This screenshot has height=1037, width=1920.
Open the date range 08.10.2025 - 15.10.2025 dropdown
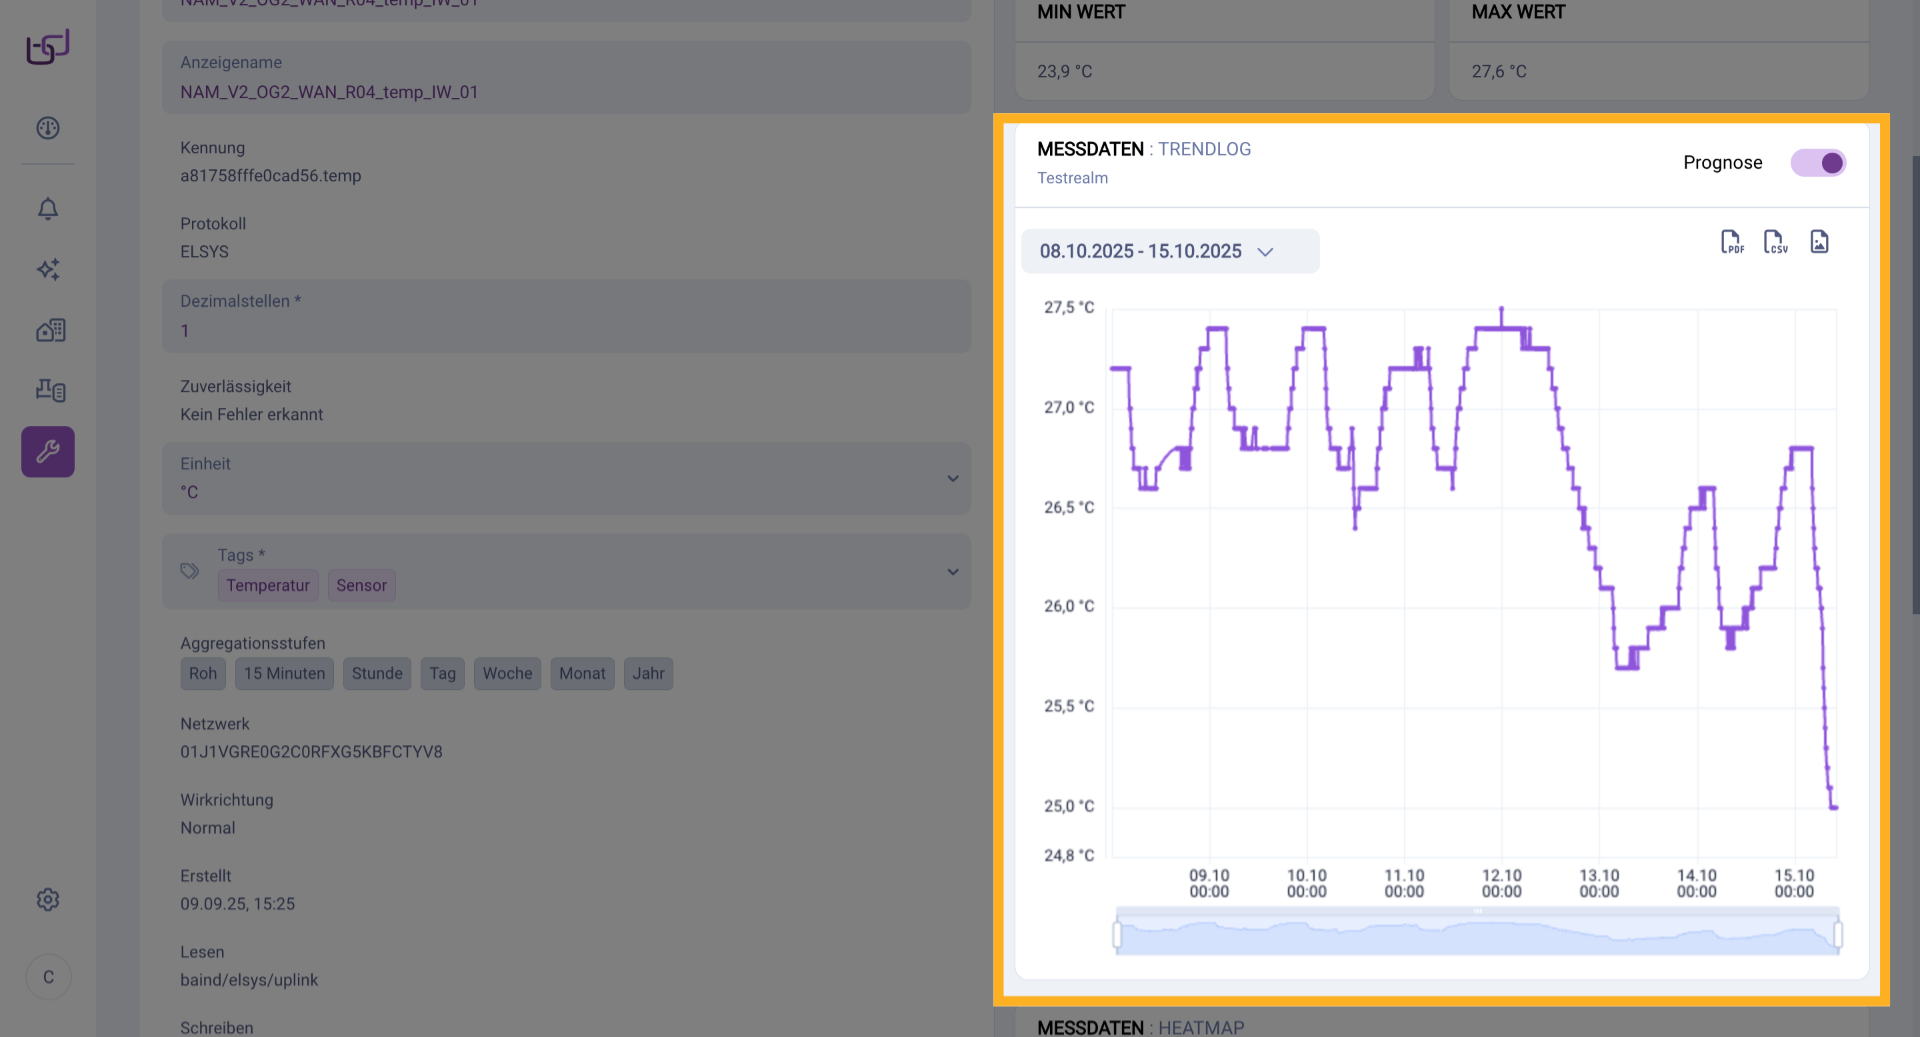click(x=1169, y=251)
